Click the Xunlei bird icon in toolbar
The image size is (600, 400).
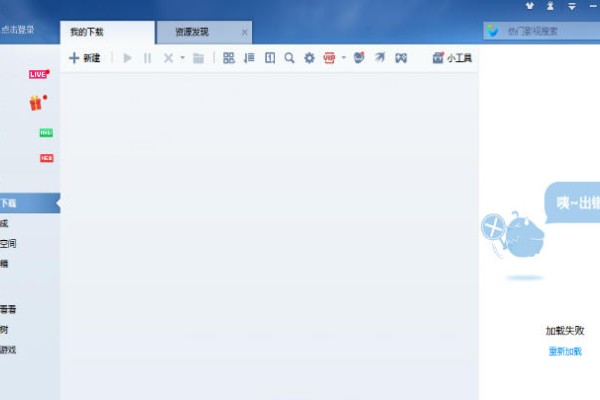pyautogui.click(x=380, y=57)
